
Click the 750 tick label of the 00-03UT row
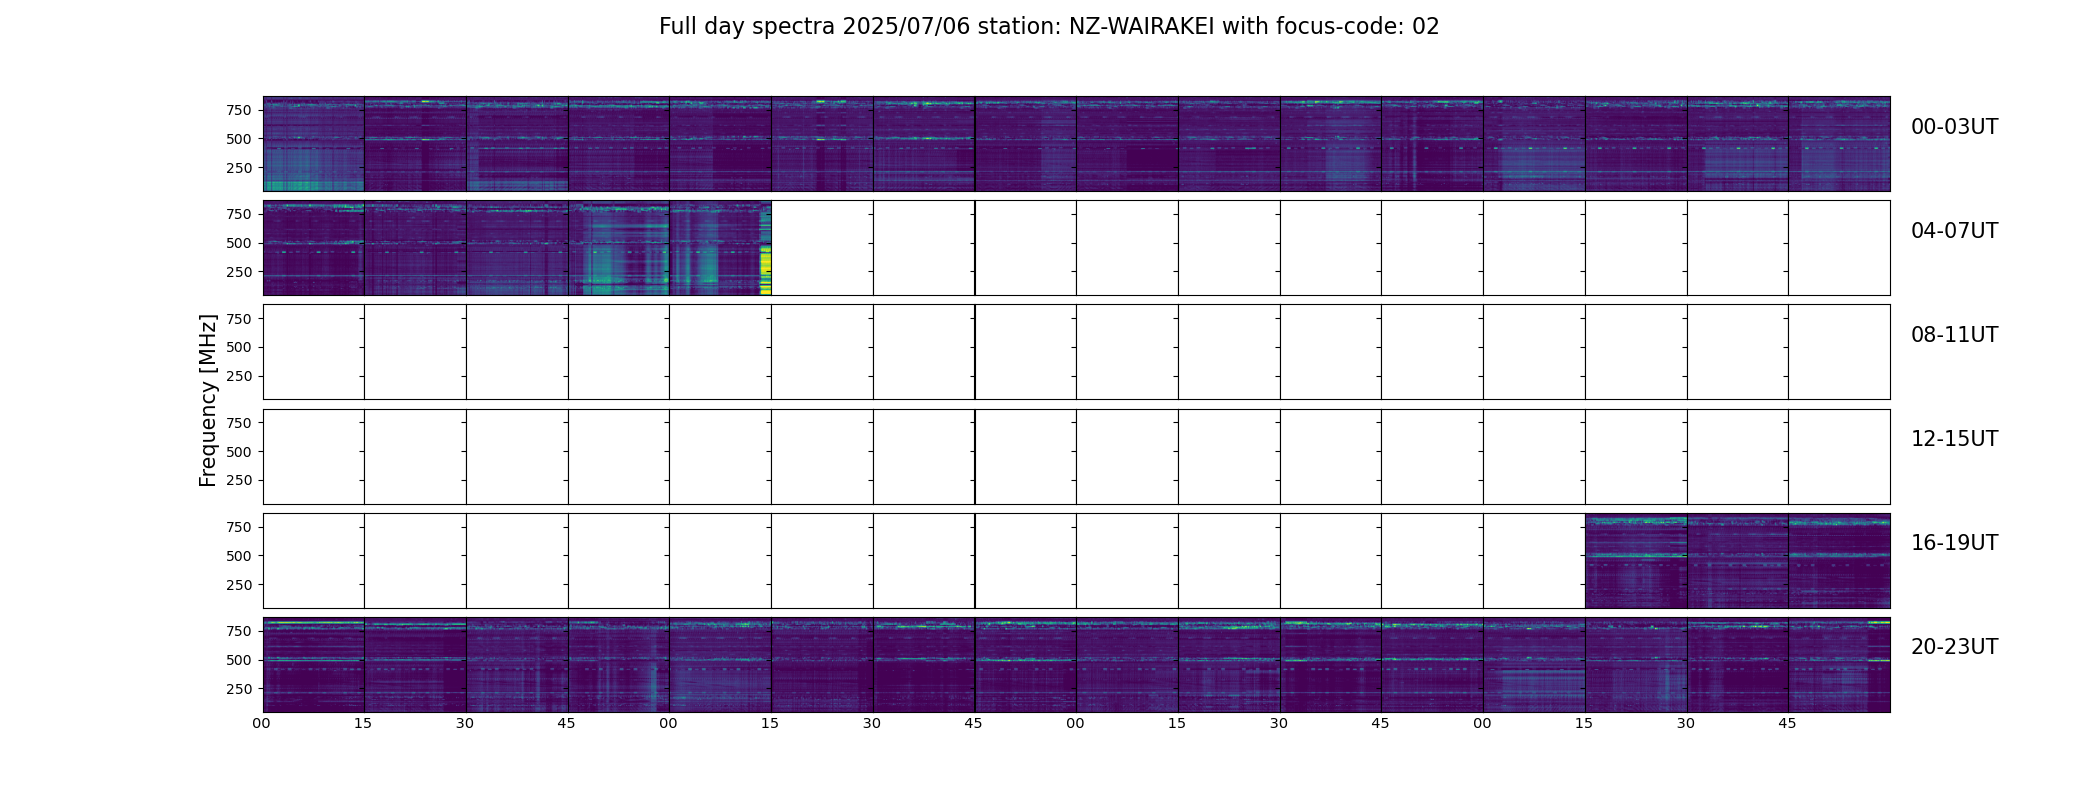coord(239,110)
